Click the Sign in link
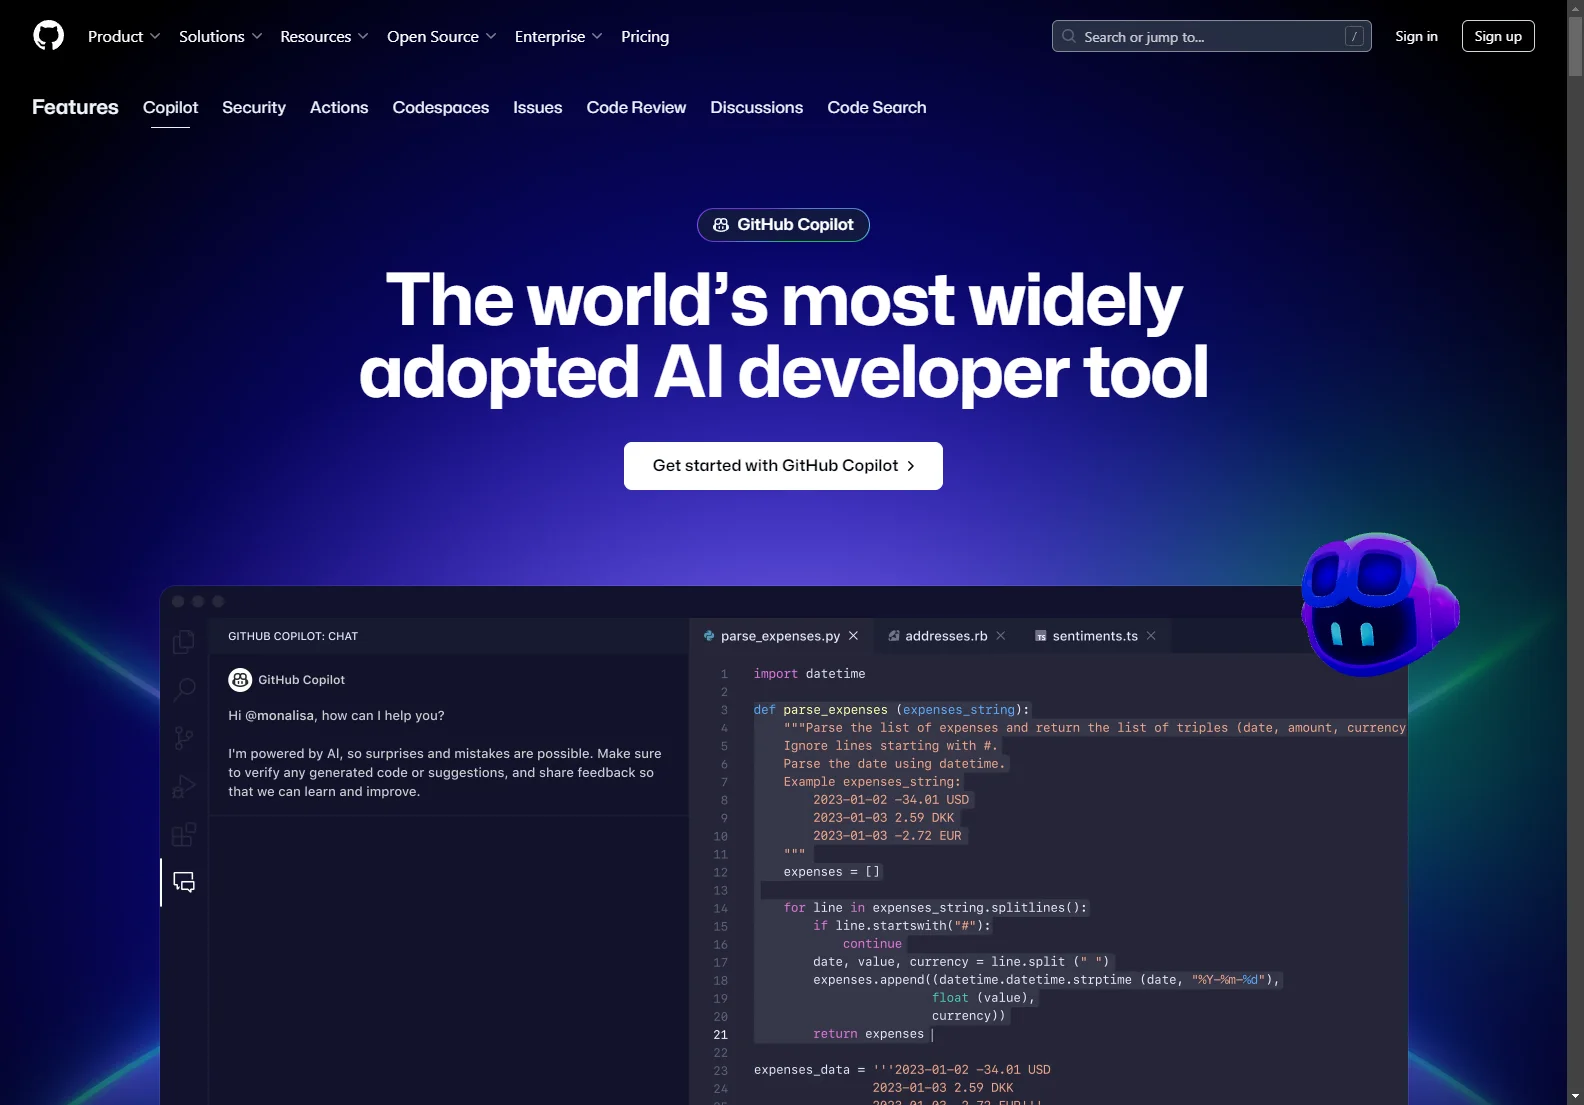Viewport: 1584px width, 1105px height. [x=1416, y=36]
